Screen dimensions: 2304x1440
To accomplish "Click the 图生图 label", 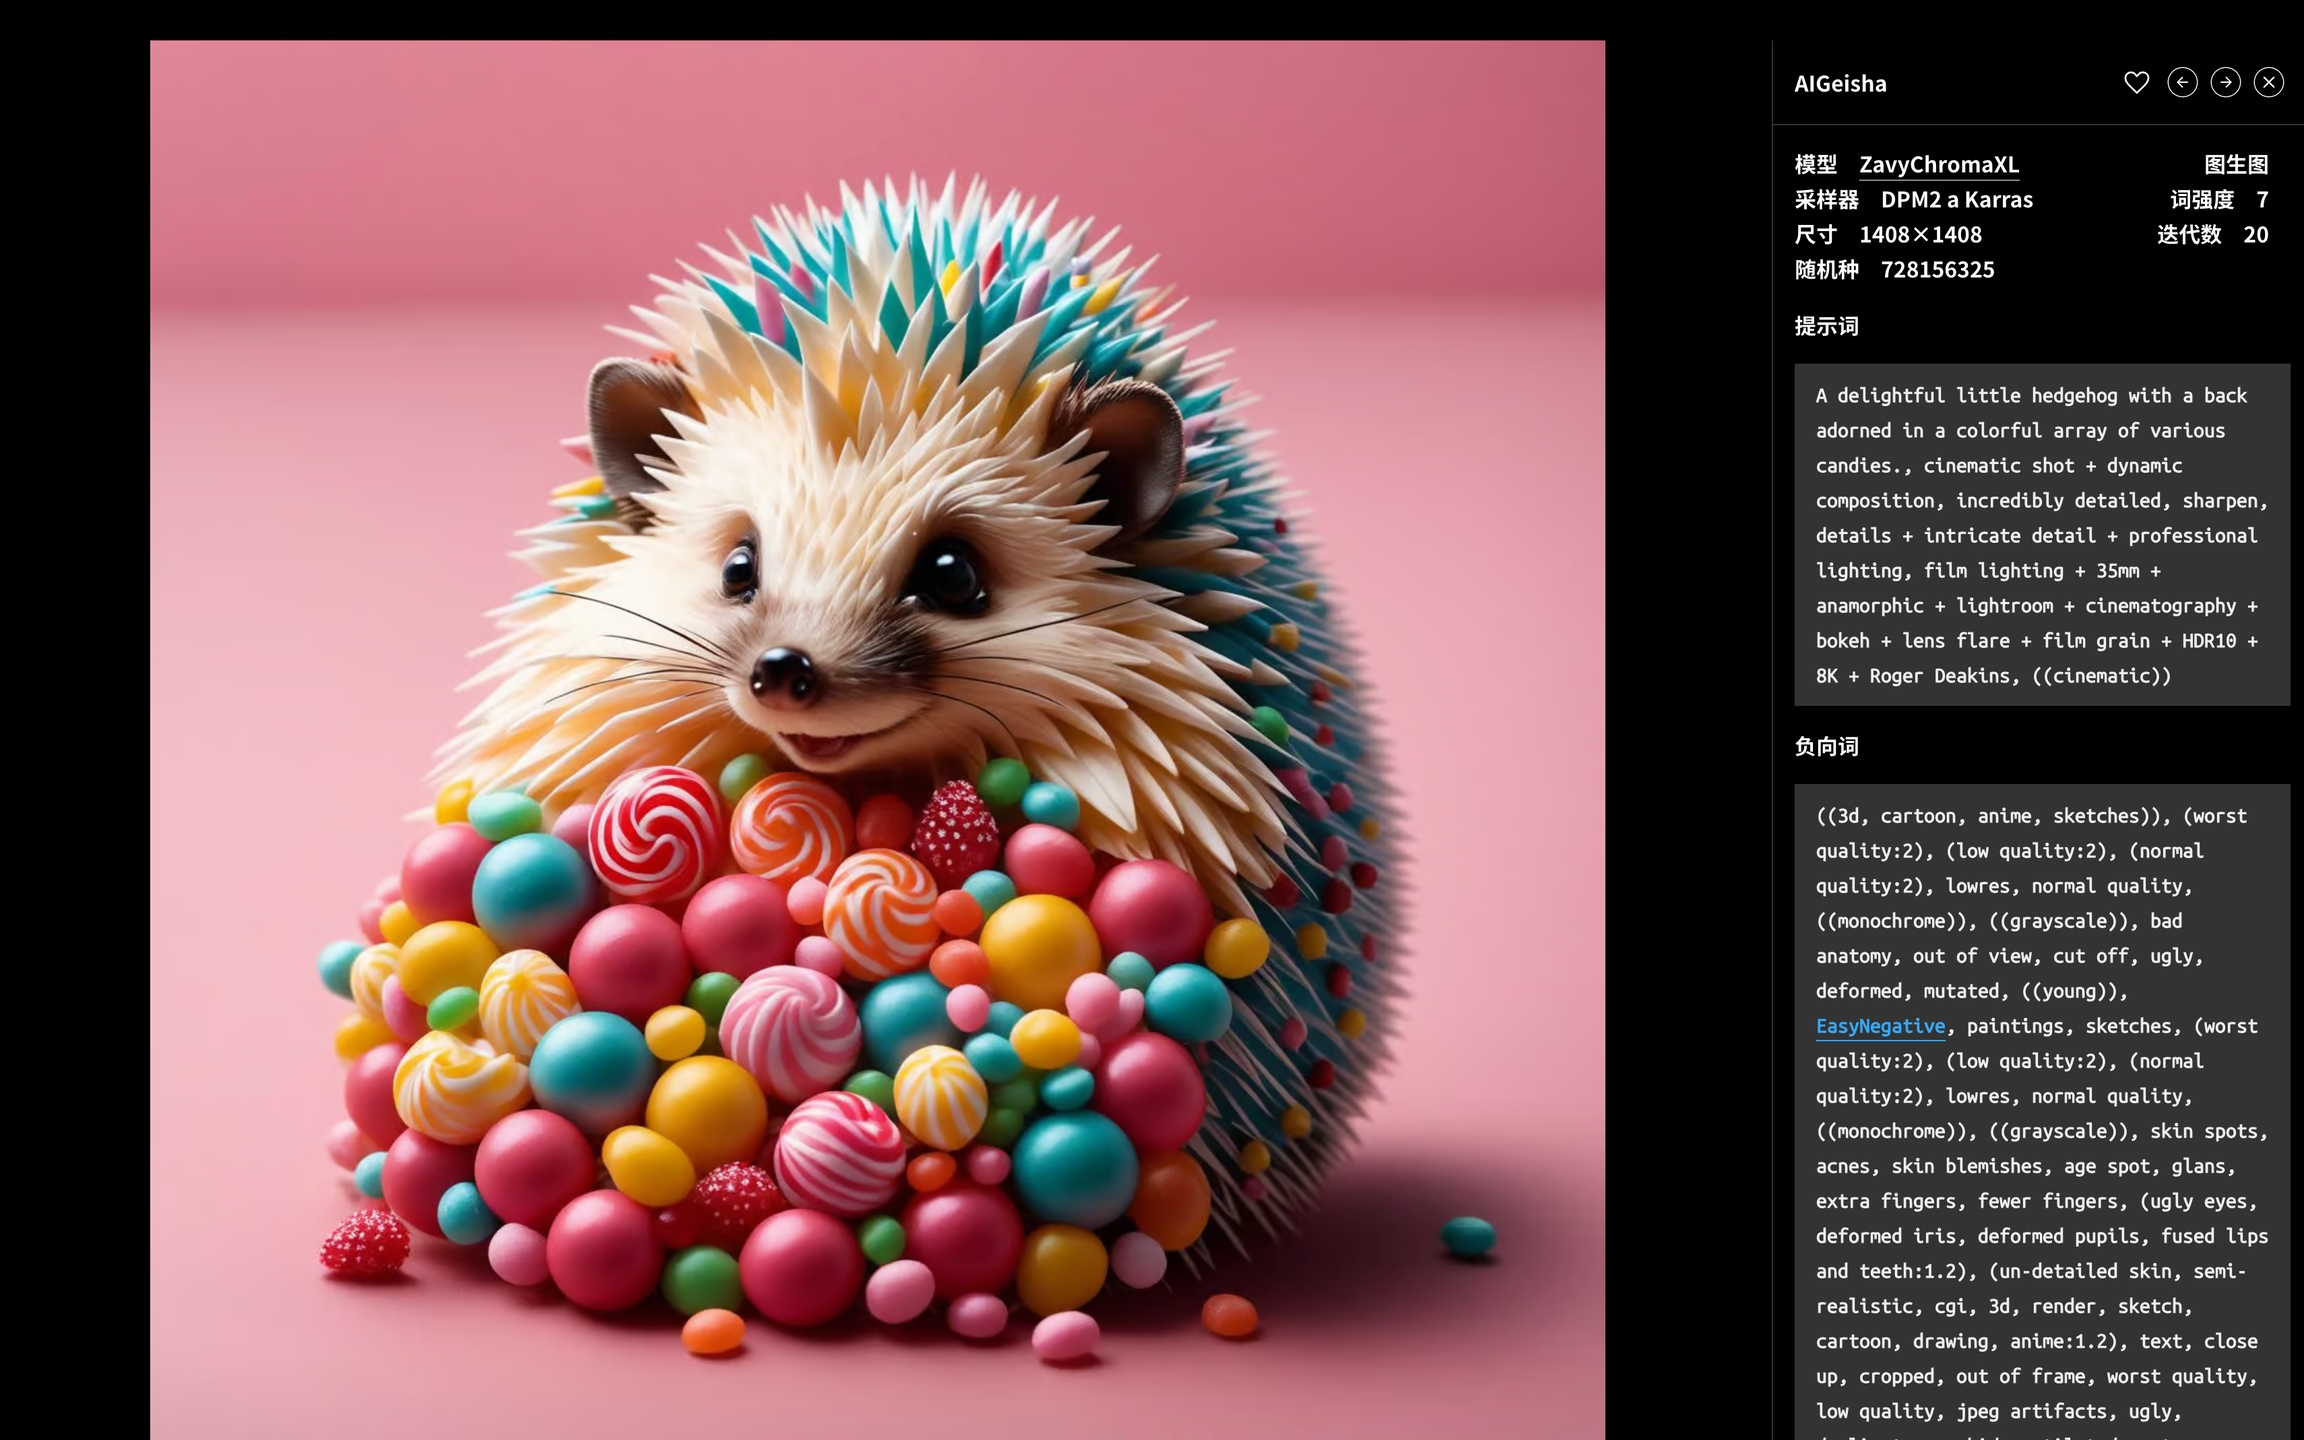I will (2236, 165).
